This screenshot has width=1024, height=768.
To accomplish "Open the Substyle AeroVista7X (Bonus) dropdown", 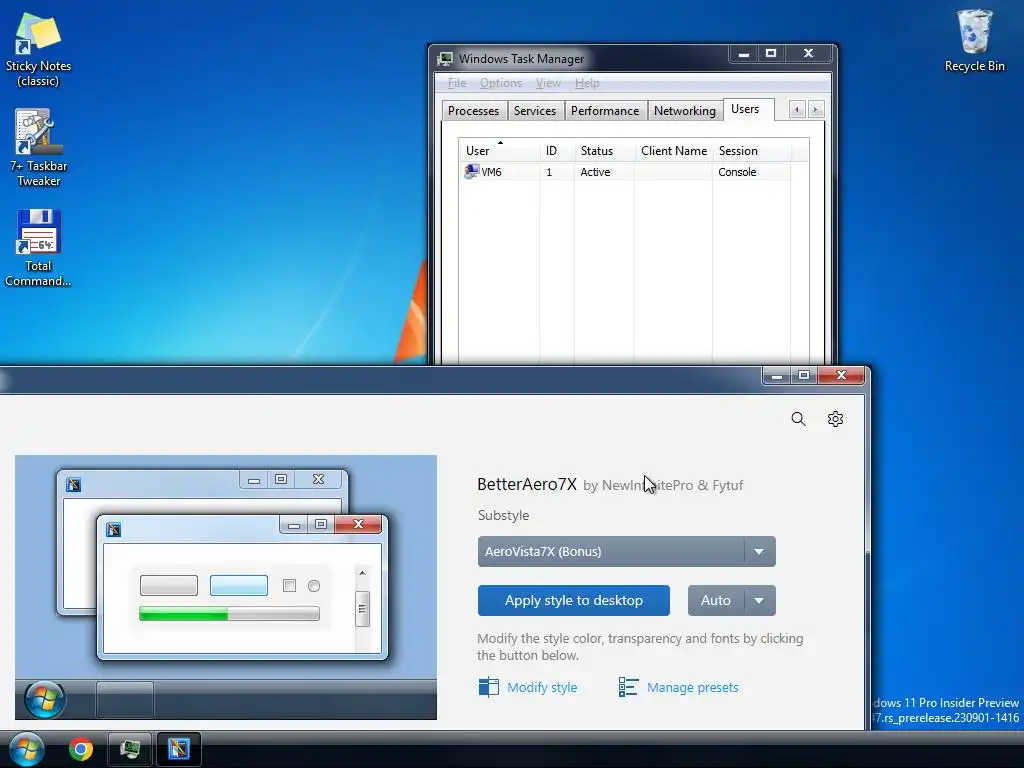I will (x=626, y=551).
